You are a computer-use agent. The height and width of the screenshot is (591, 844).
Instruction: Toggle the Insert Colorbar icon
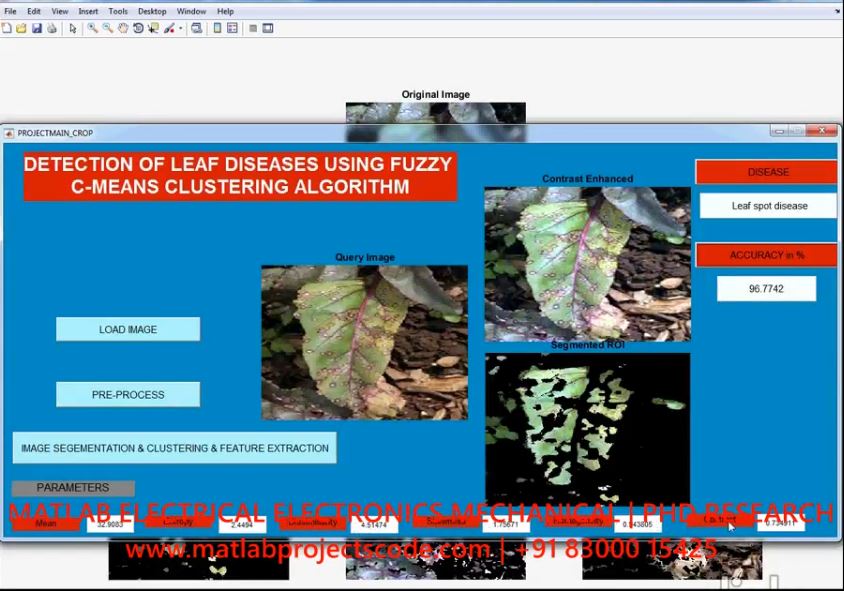[218, 28]
